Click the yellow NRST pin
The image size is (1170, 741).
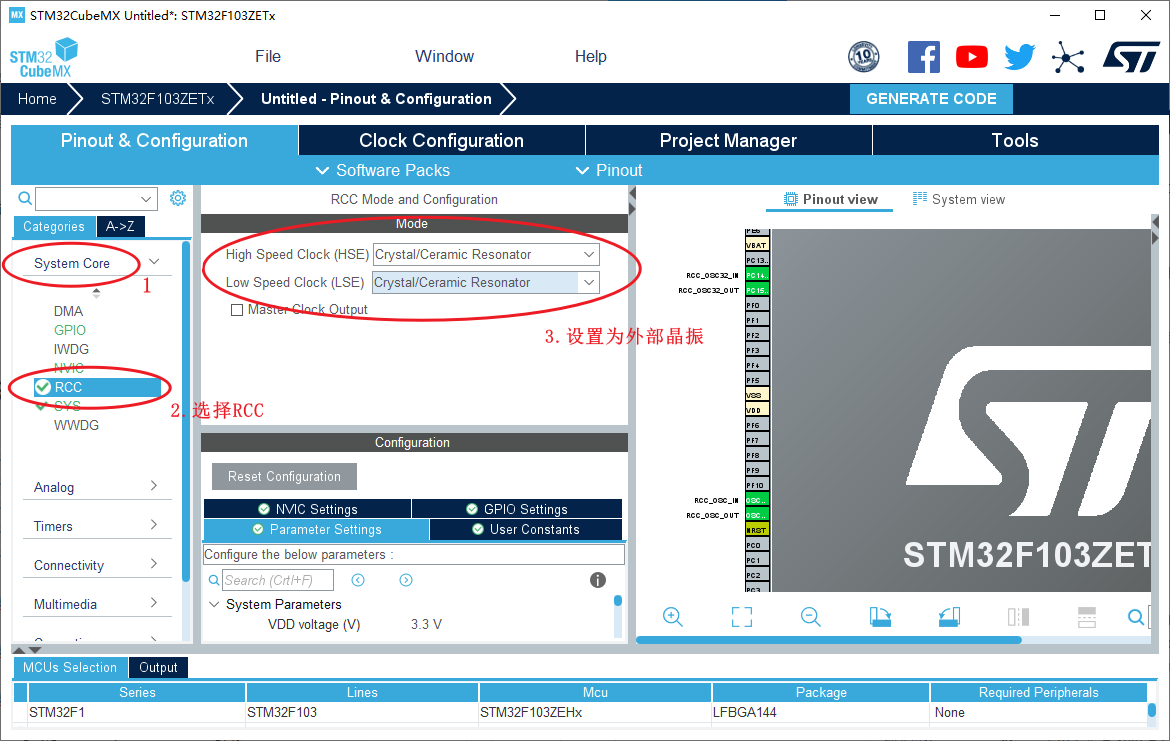click(757, 530)
